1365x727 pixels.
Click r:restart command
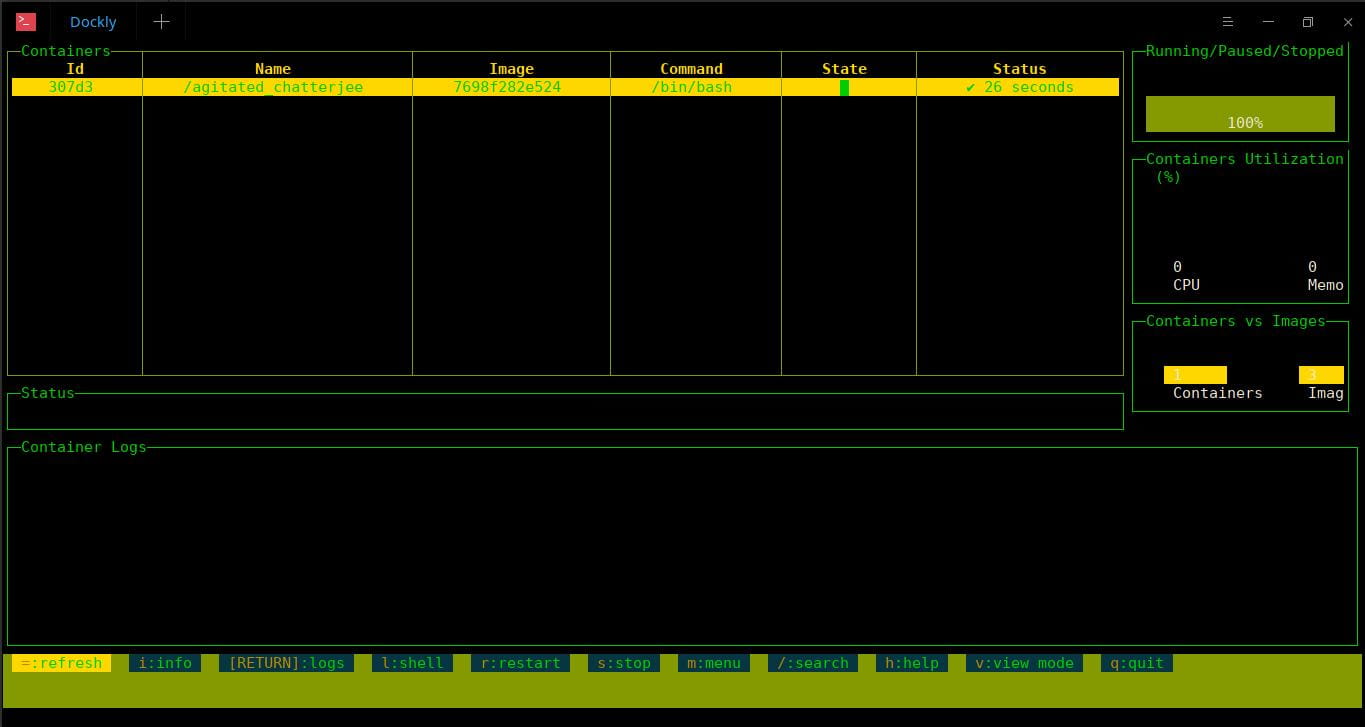point(520,663)
